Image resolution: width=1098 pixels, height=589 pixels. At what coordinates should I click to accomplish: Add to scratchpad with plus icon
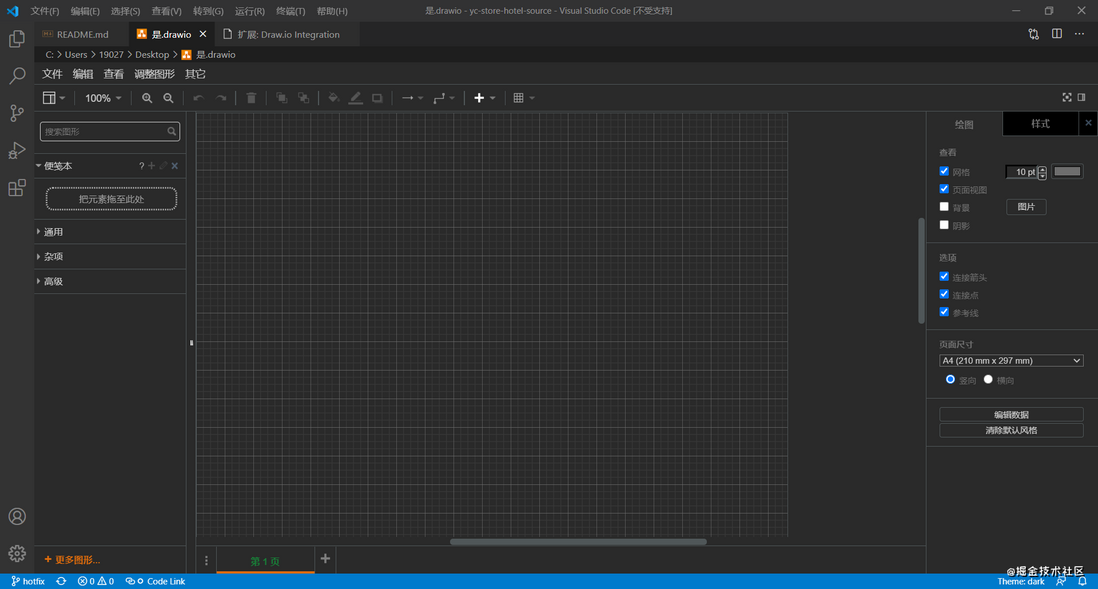pyautogui.click(x=151, y=166)
